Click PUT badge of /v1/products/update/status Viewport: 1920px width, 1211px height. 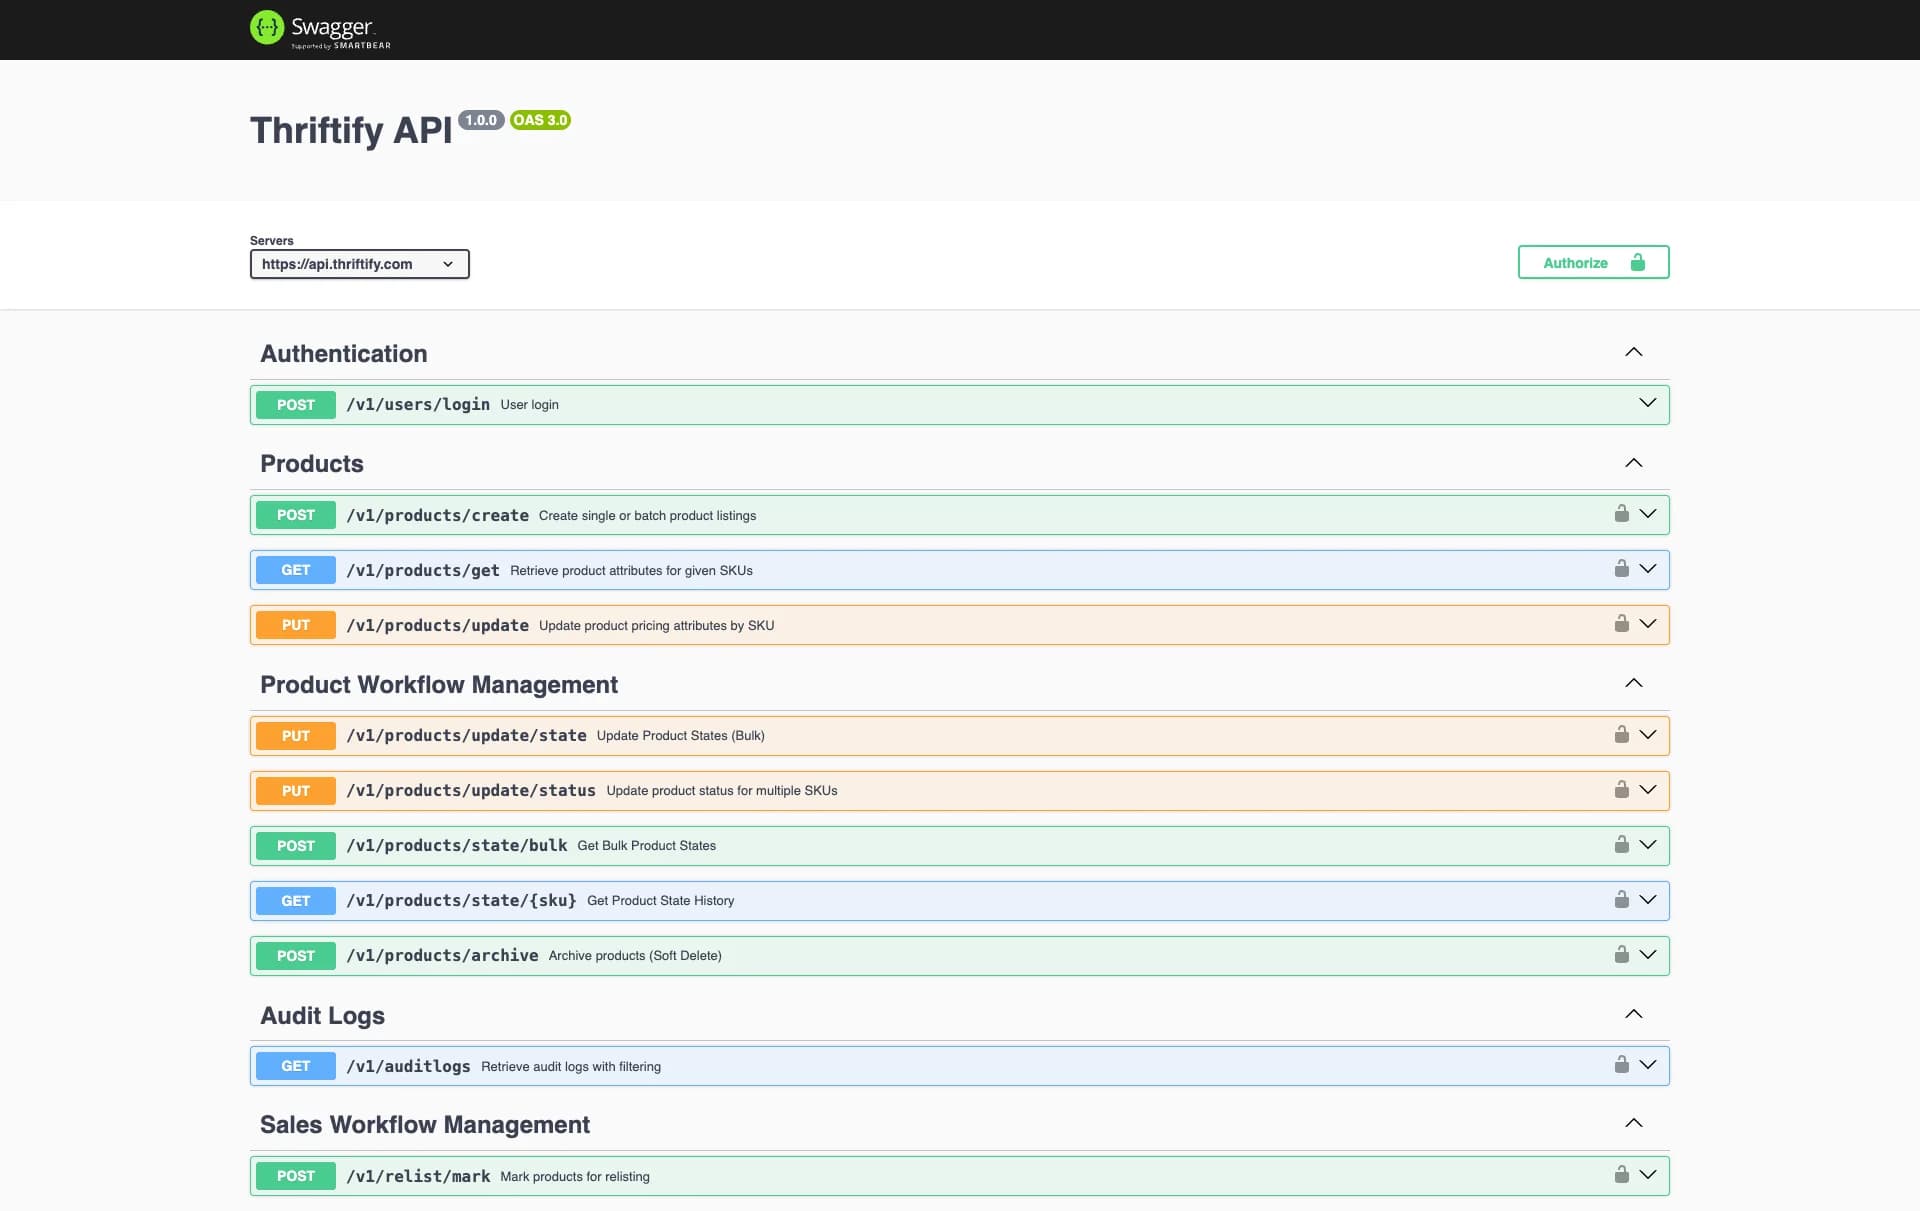(x=296, y=790)
